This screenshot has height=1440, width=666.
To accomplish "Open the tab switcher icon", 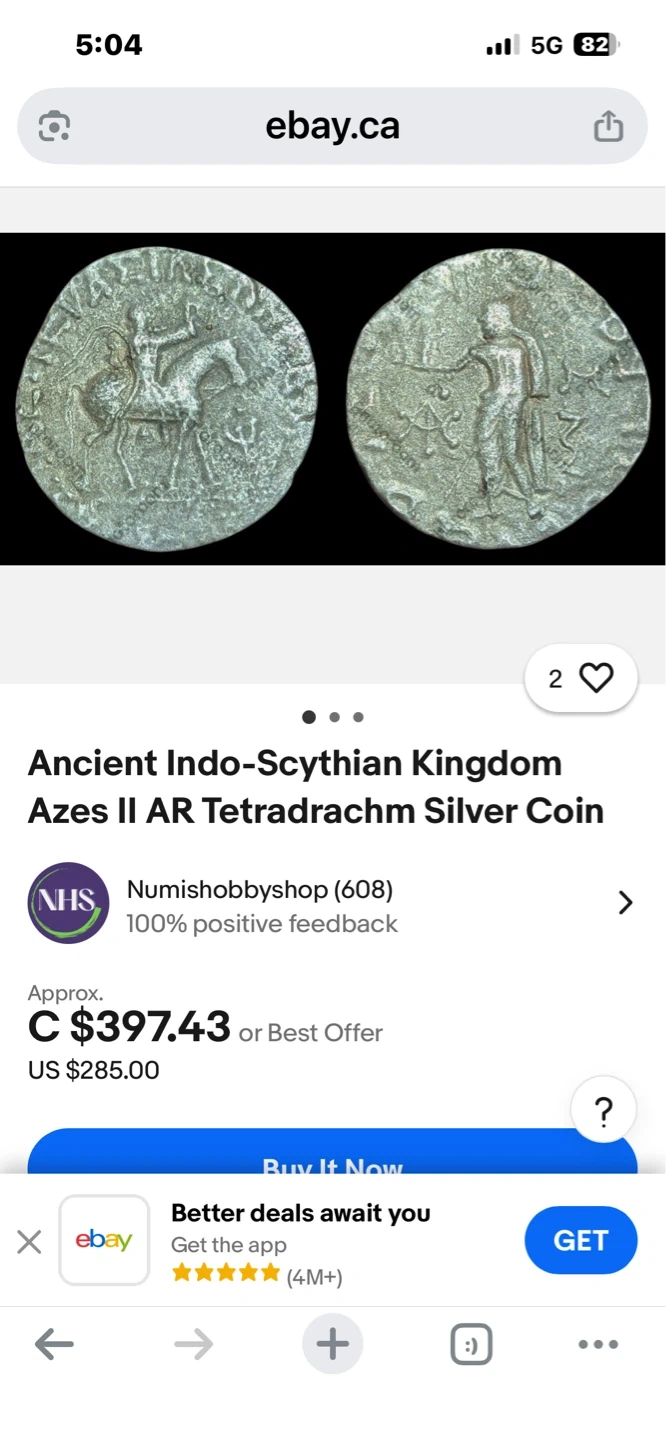I will pyautogui.click(x=471, y=1345).
